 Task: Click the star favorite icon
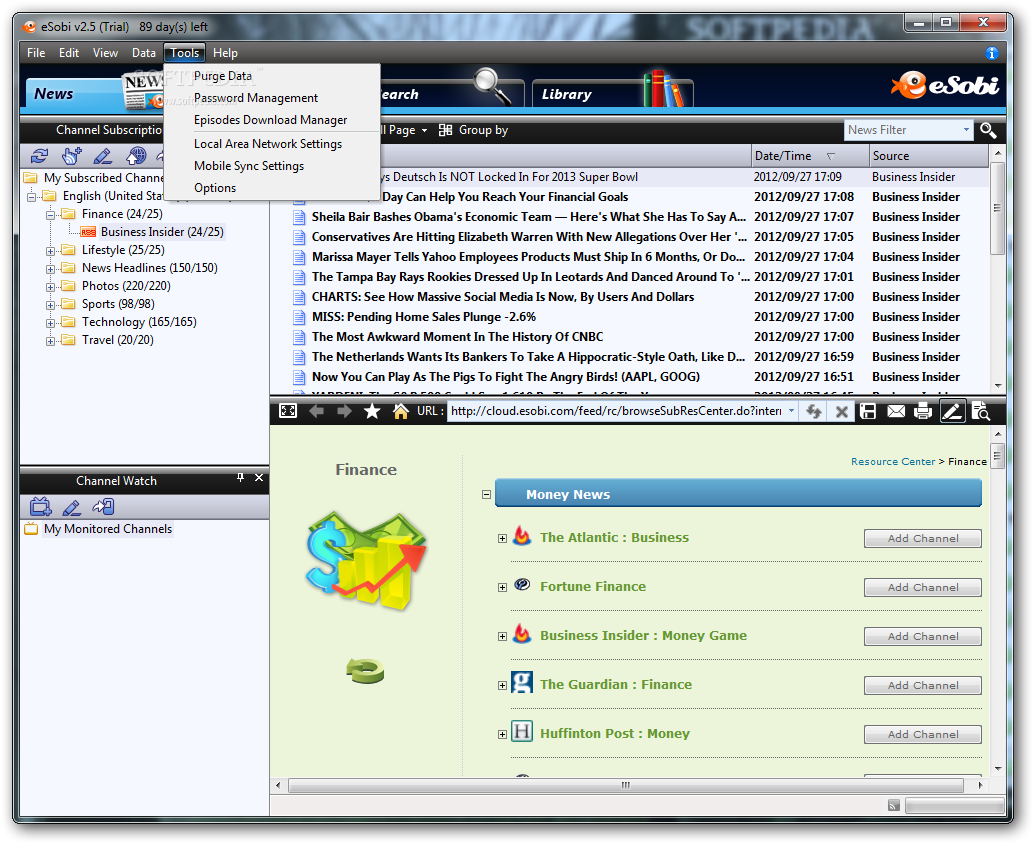pyautogui.click(x=372, y=411)
